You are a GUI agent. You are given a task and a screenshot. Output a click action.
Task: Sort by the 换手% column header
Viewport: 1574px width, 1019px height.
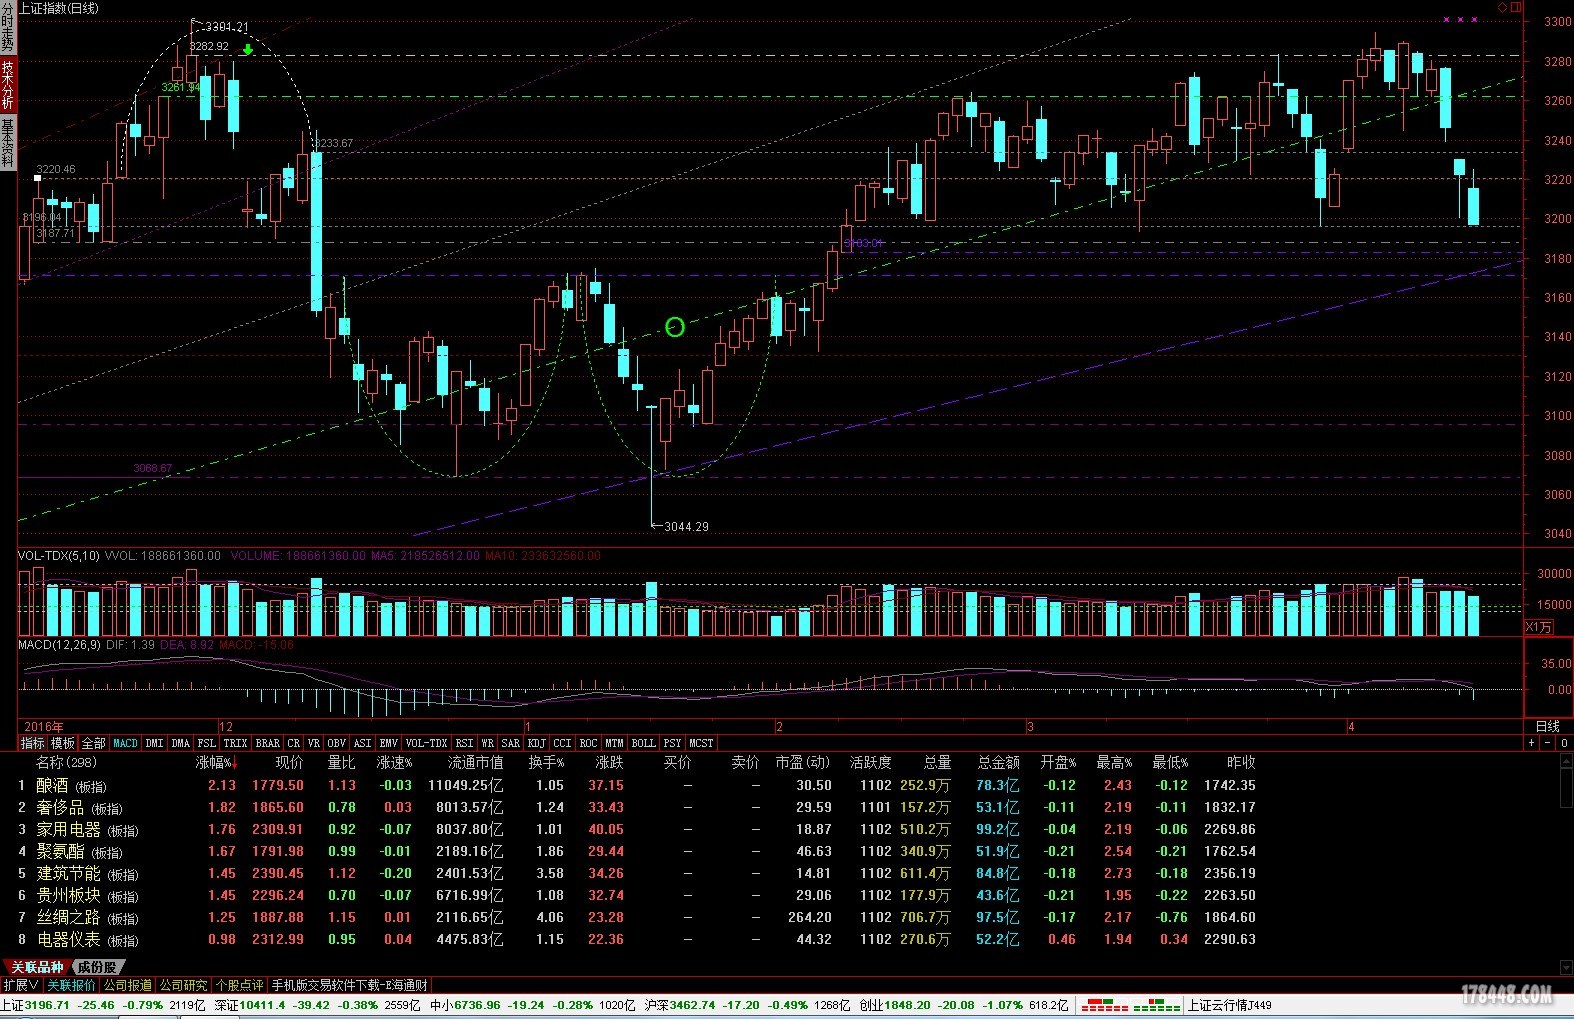pyautogui.click(x=546, y=762)
